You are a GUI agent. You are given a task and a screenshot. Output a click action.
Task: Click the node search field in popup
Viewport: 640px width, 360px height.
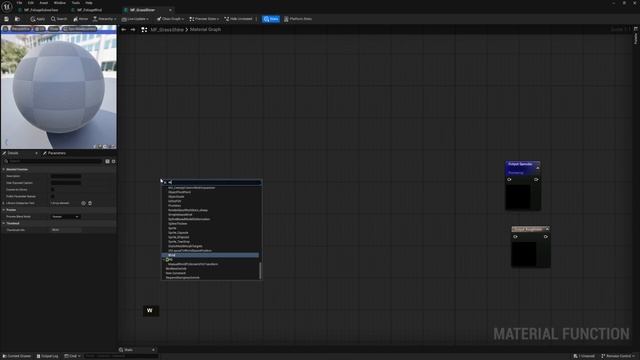212,182
